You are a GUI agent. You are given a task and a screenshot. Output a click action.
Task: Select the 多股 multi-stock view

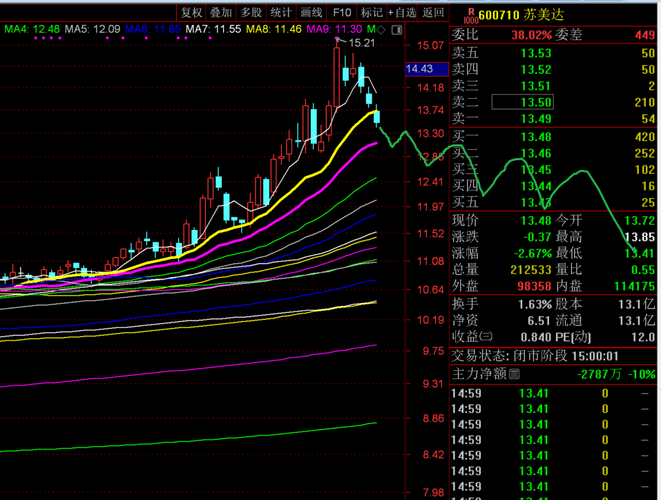click(251, 13)
